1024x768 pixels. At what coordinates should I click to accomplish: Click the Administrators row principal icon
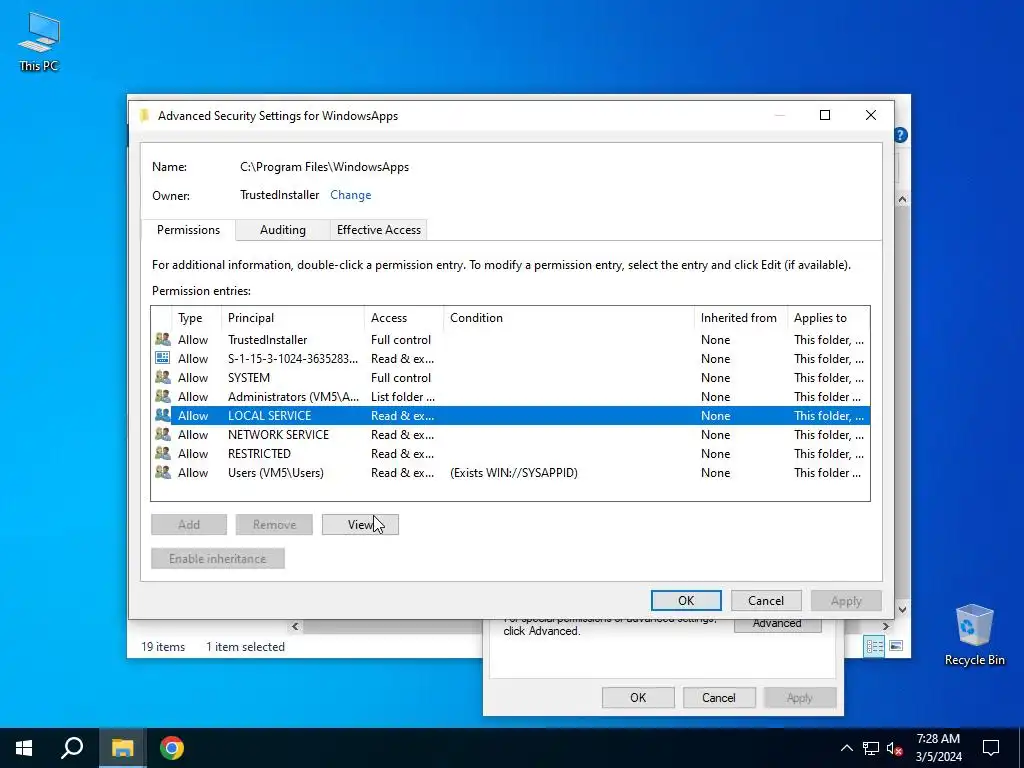coord(163,396)
